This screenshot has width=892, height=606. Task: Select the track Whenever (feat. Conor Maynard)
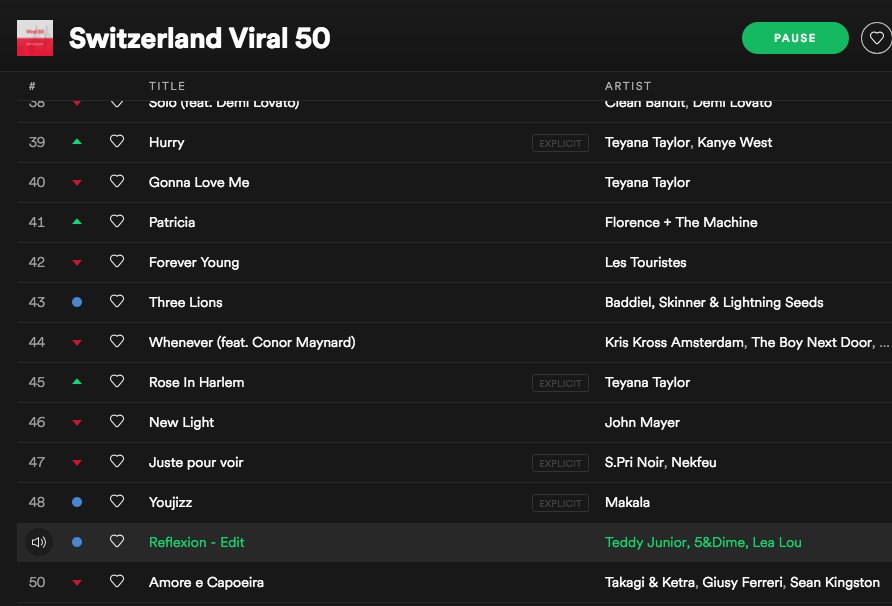pyautogui.click(x=251, y=342)
